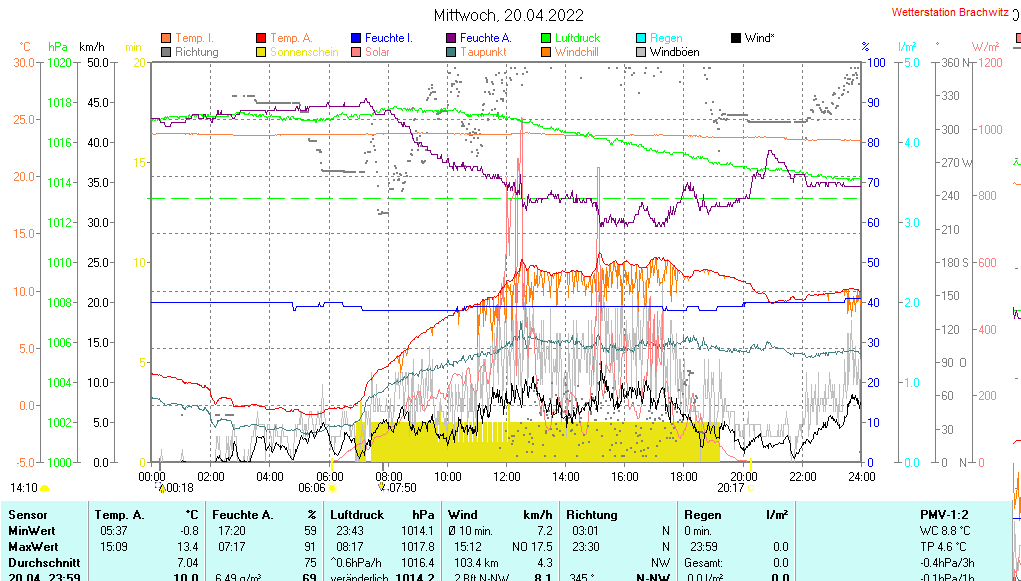Click the Taupunkt legend square
Image resolution: width=1021 pixels, height=581 pixels.
pos(451,52)
